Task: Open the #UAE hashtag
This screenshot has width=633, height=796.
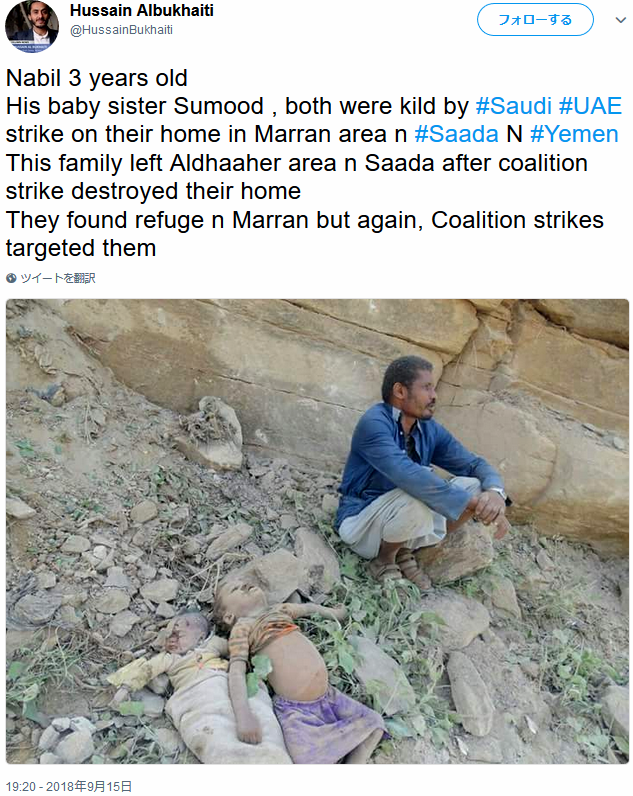Action: click(x=590, y=106)
